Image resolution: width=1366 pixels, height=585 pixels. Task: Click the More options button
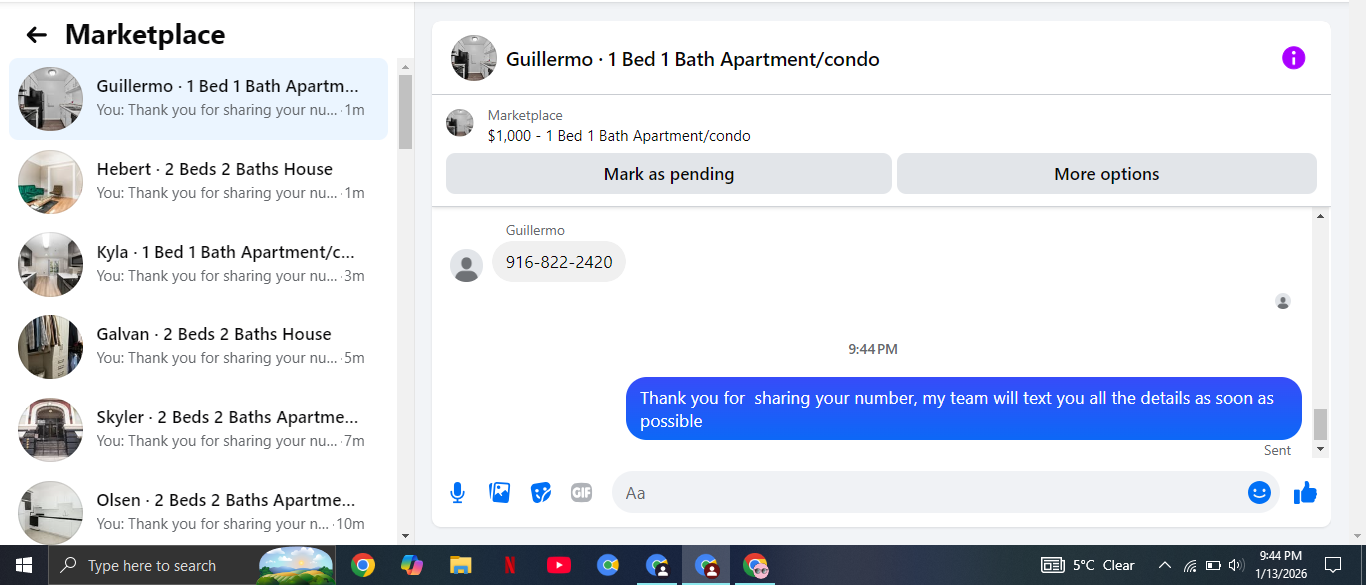click(x=1106, y=174)
